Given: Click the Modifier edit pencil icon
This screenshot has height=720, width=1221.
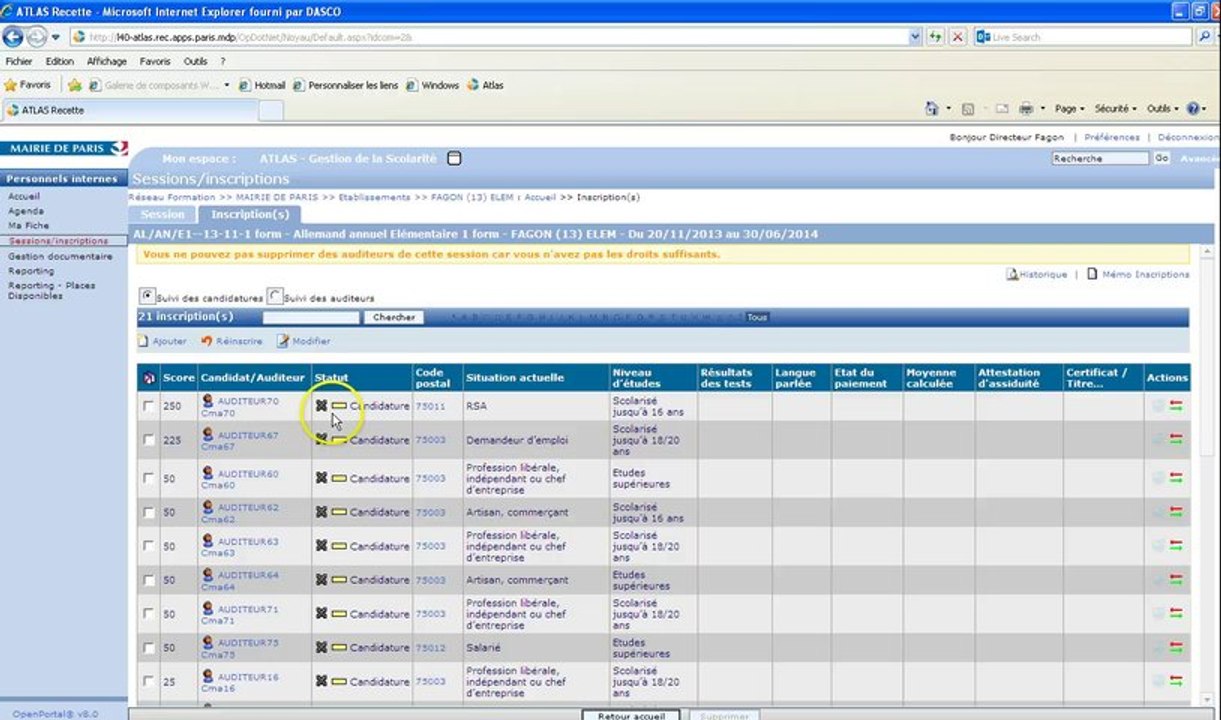Looking at the screenshot, I should tap(283, 341).
